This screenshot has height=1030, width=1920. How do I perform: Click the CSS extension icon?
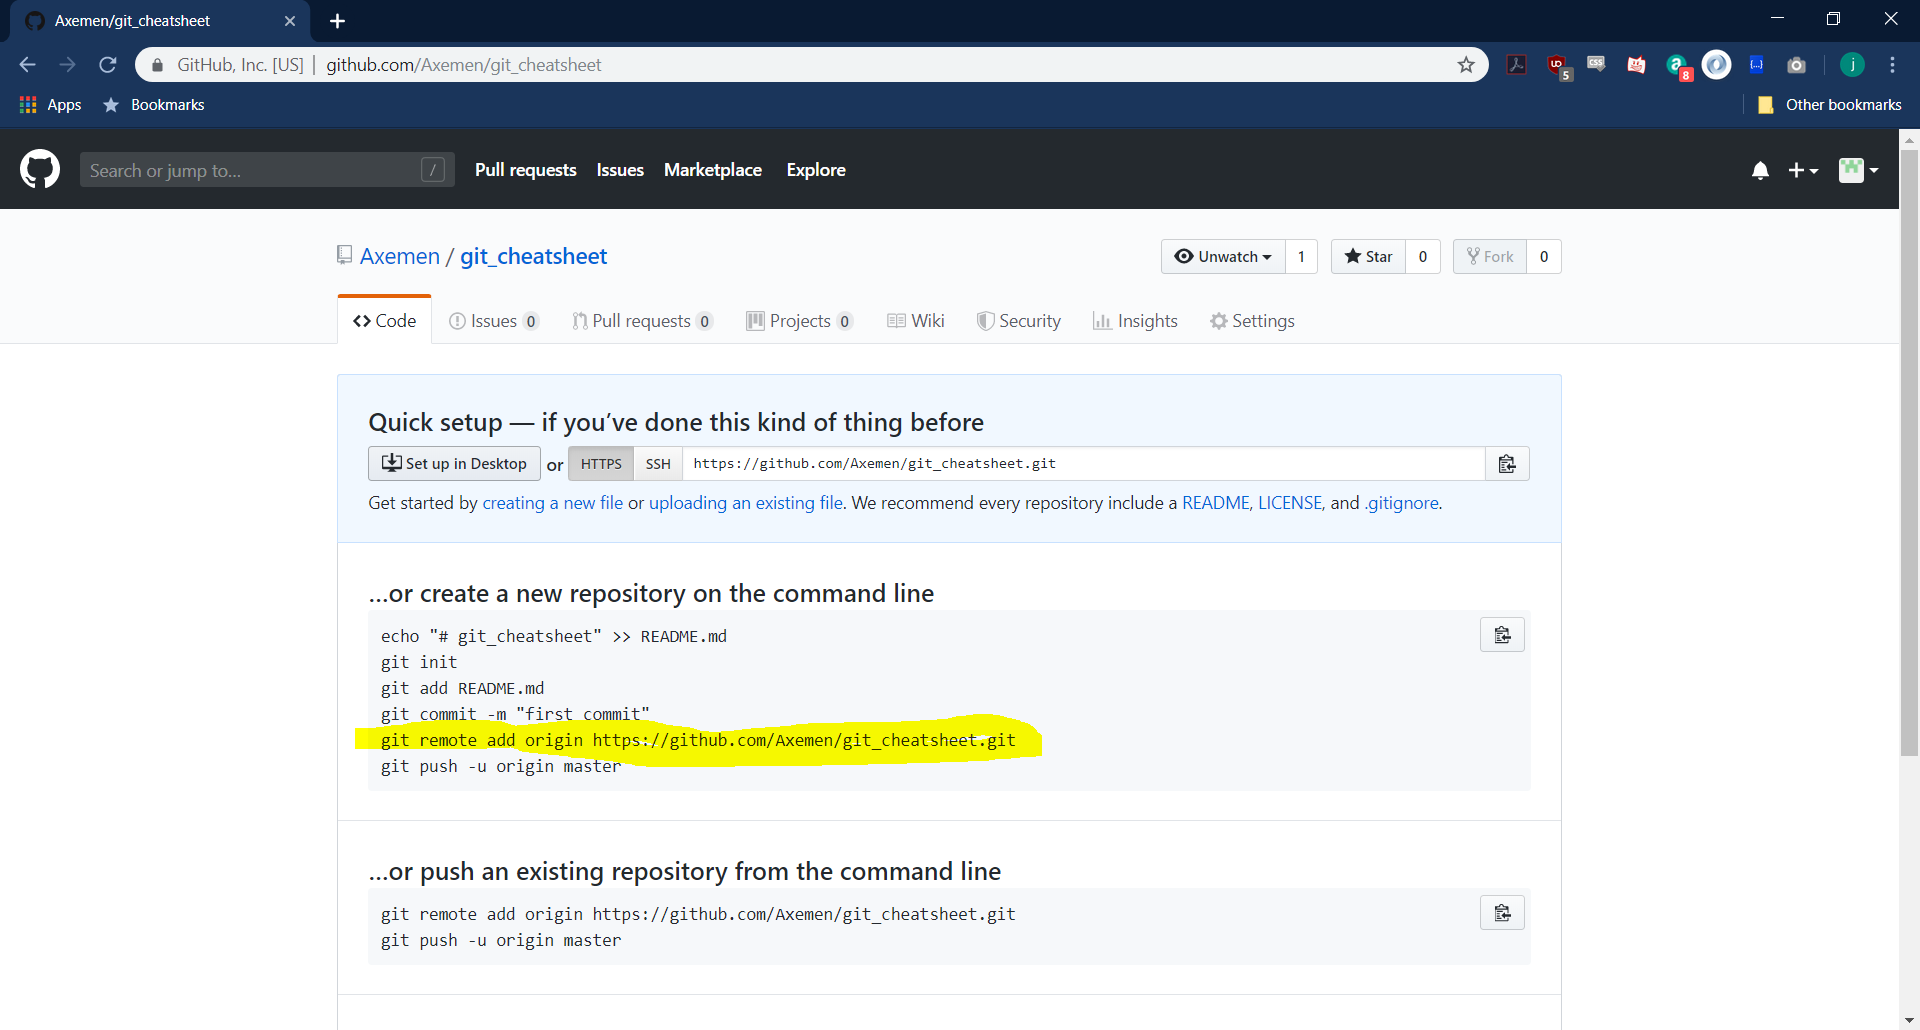pos(1597,65)
